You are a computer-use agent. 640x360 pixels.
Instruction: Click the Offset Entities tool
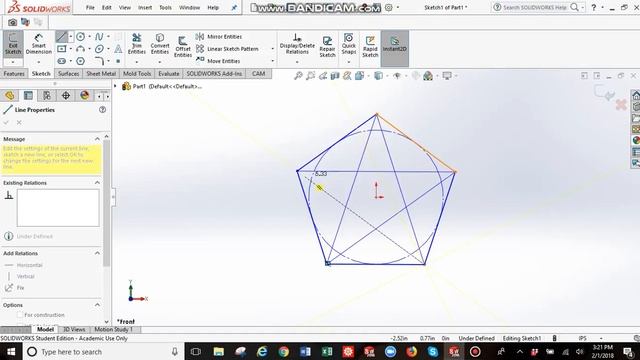tap(183, 47)
